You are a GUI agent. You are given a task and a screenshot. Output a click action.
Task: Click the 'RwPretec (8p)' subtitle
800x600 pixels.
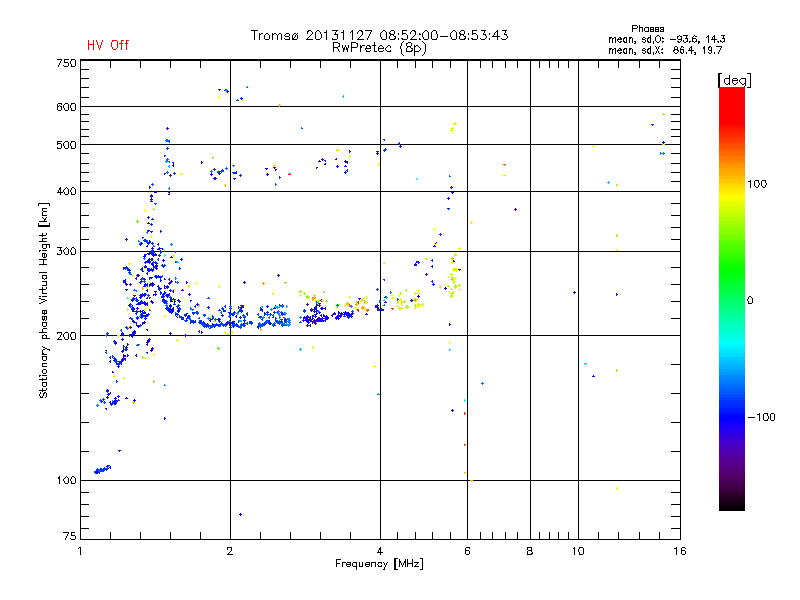(379, 48)
